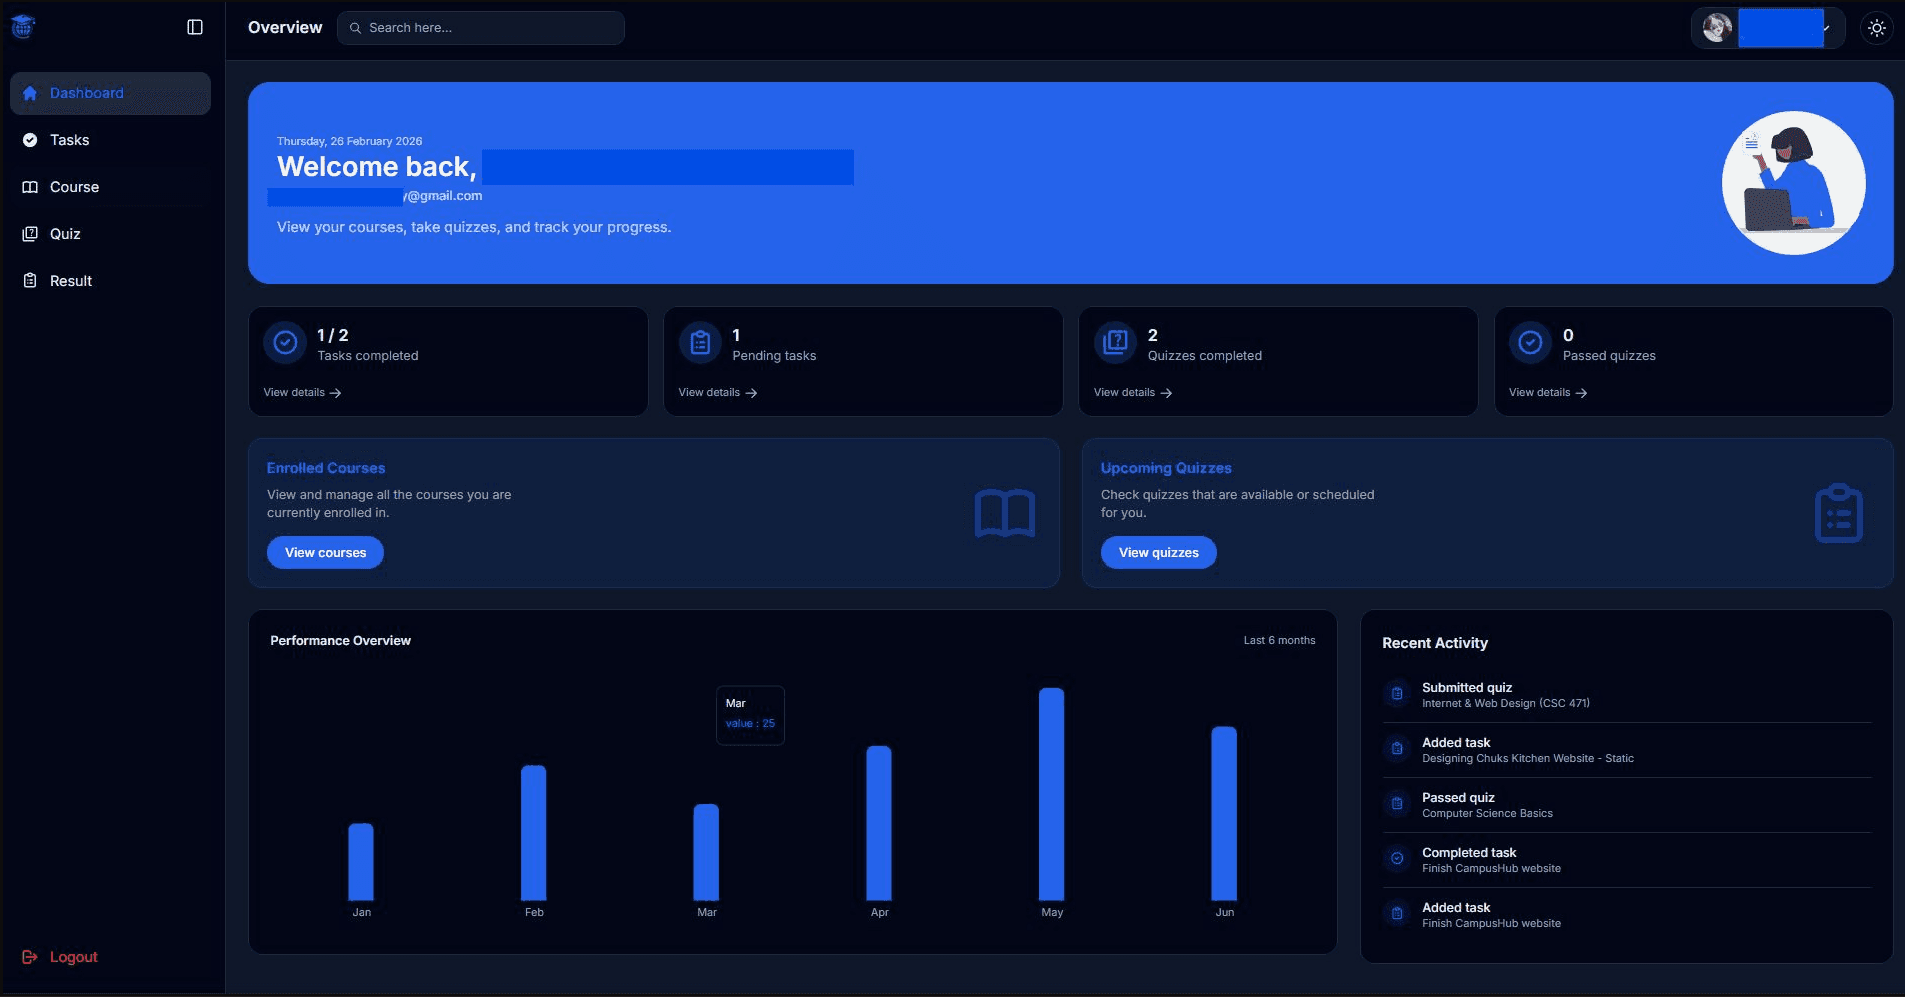Click the Jun bar in the chart
The height and width of the screenshot is (997, 1905).
tap(1224, 814)
